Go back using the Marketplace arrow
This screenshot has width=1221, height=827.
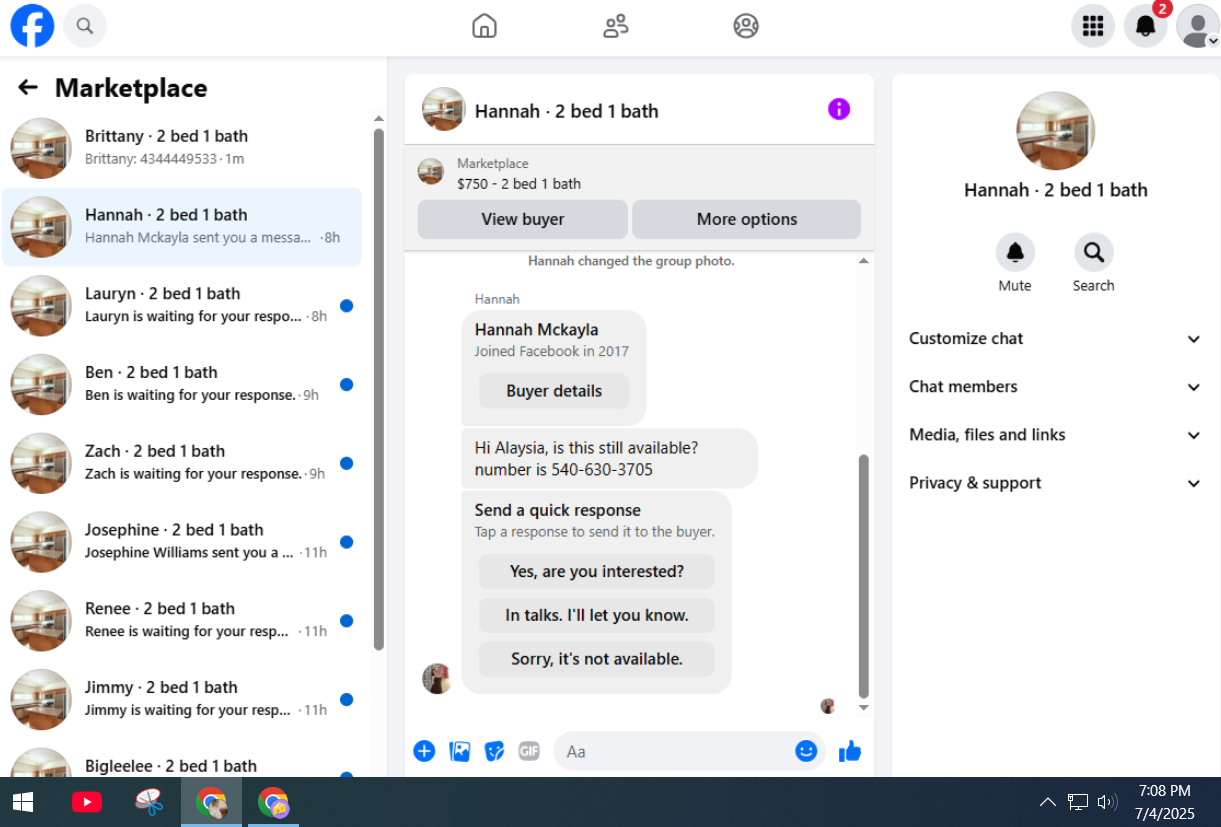click(x=28, y=88)
